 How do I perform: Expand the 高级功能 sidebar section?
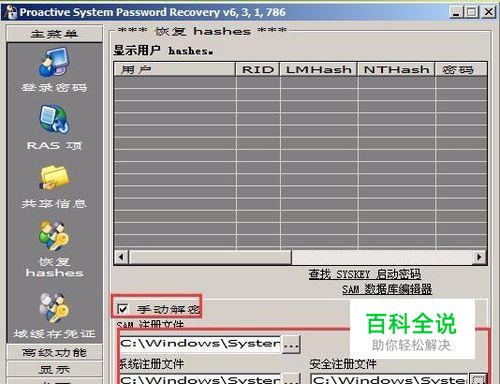point(54,352)
